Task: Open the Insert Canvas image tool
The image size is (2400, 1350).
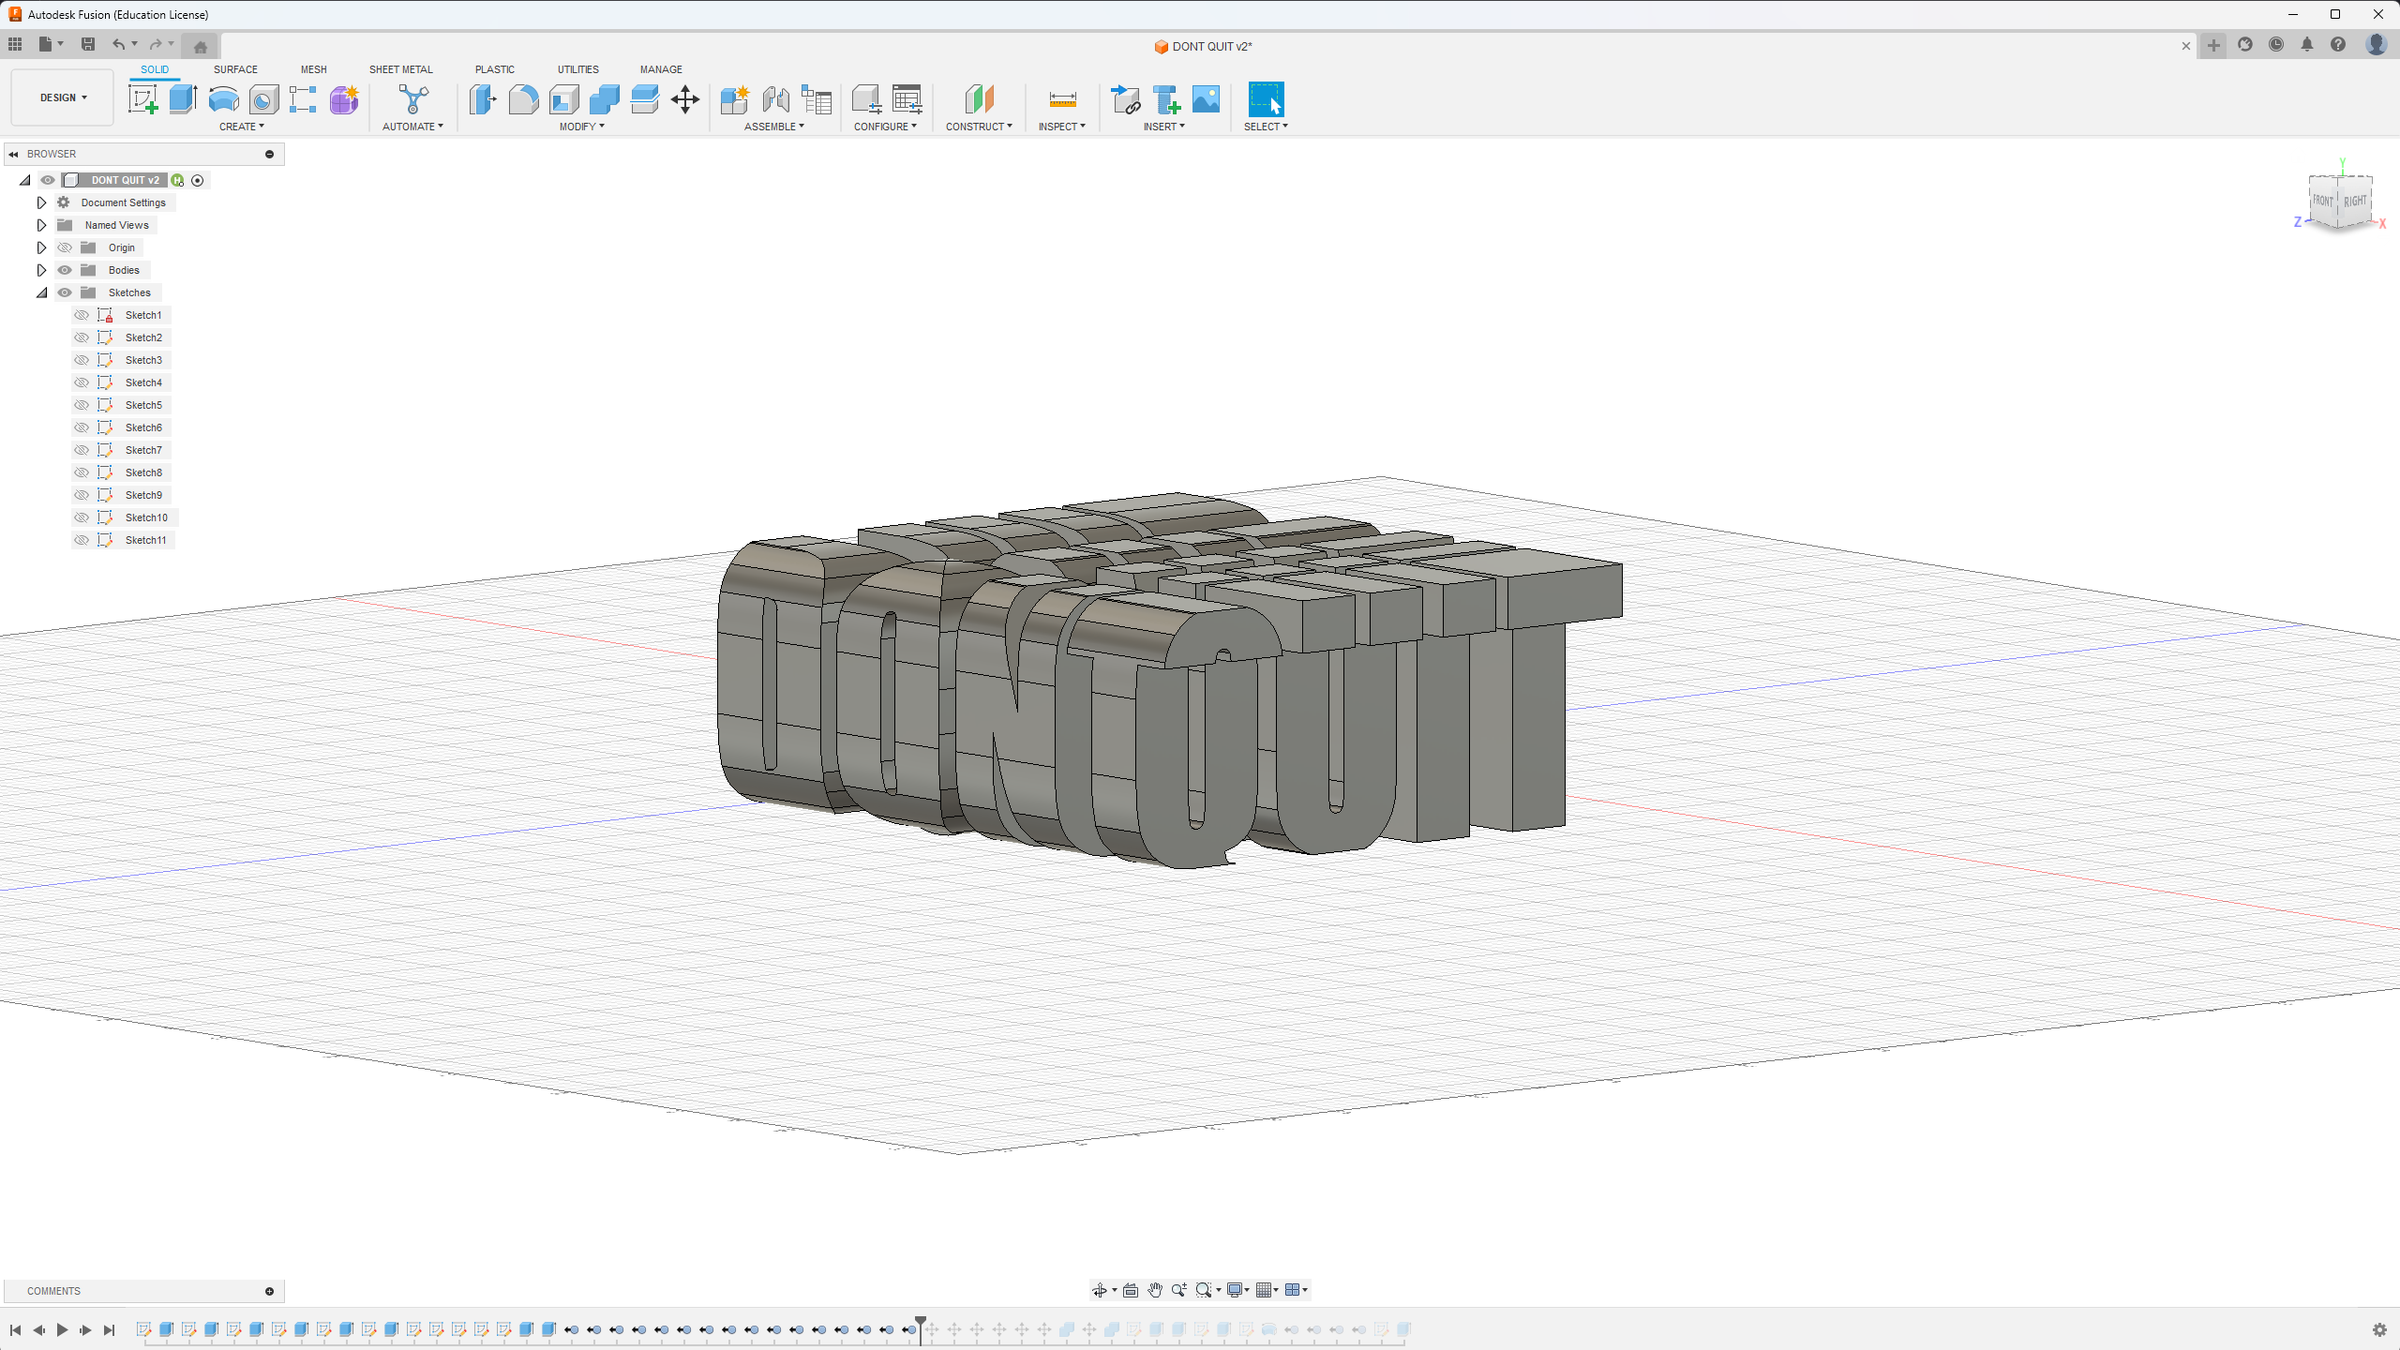Action: (x=1206, y=99)
